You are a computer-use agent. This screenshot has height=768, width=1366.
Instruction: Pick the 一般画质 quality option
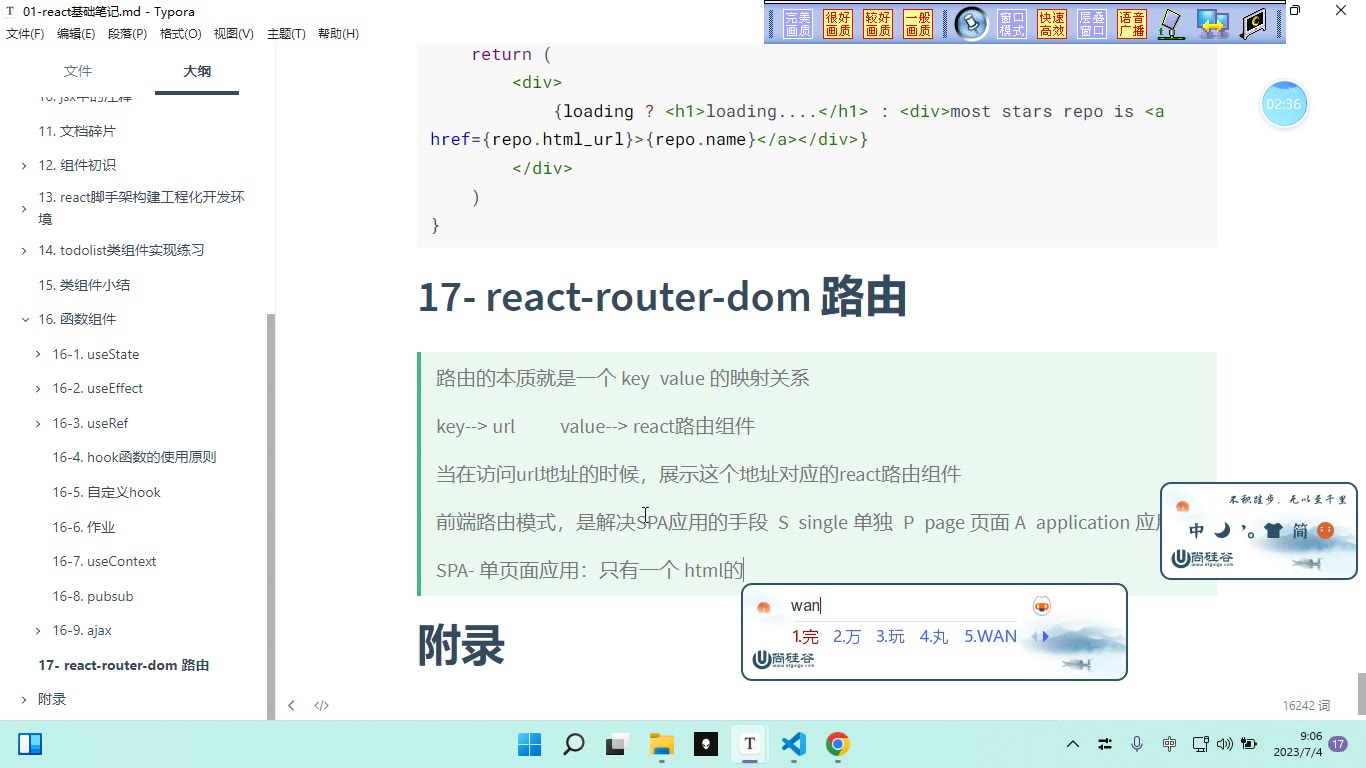pyautogui.click(x=918, y=24)
